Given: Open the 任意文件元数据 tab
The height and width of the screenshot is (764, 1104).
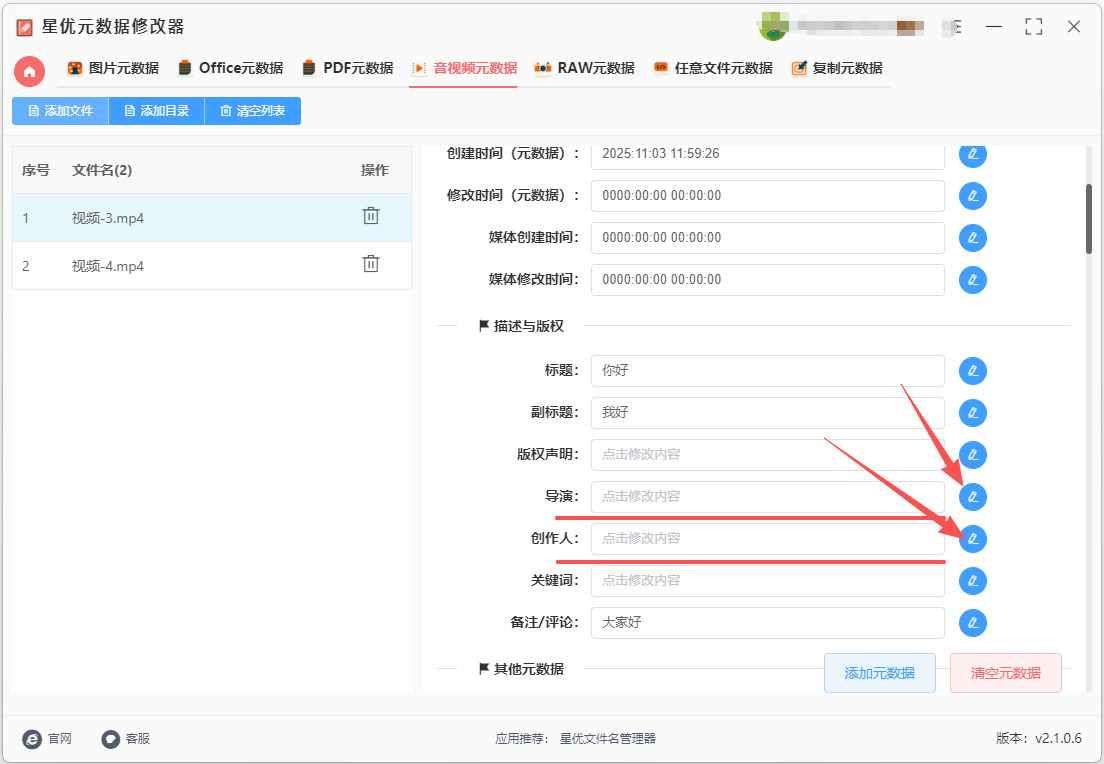Looking at the screenshot, I should tap(713, 68).
